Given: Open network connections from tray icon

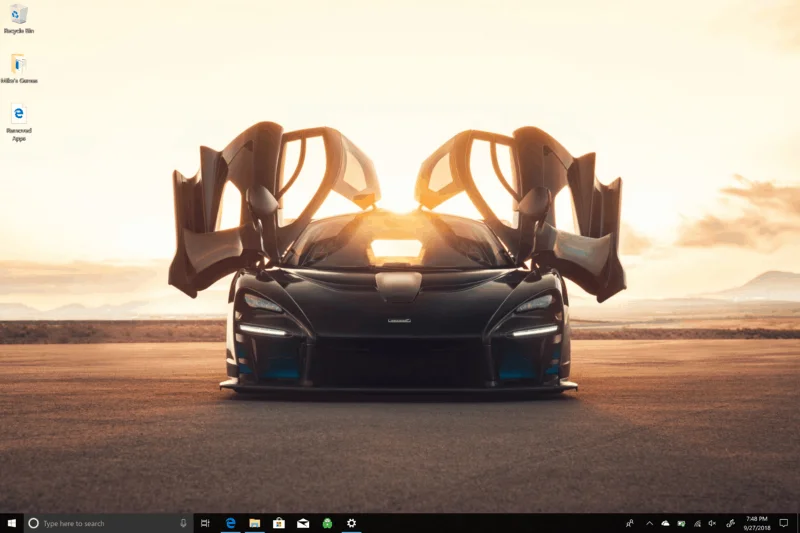Looking at the screenshot, I should tap(697, 523).
